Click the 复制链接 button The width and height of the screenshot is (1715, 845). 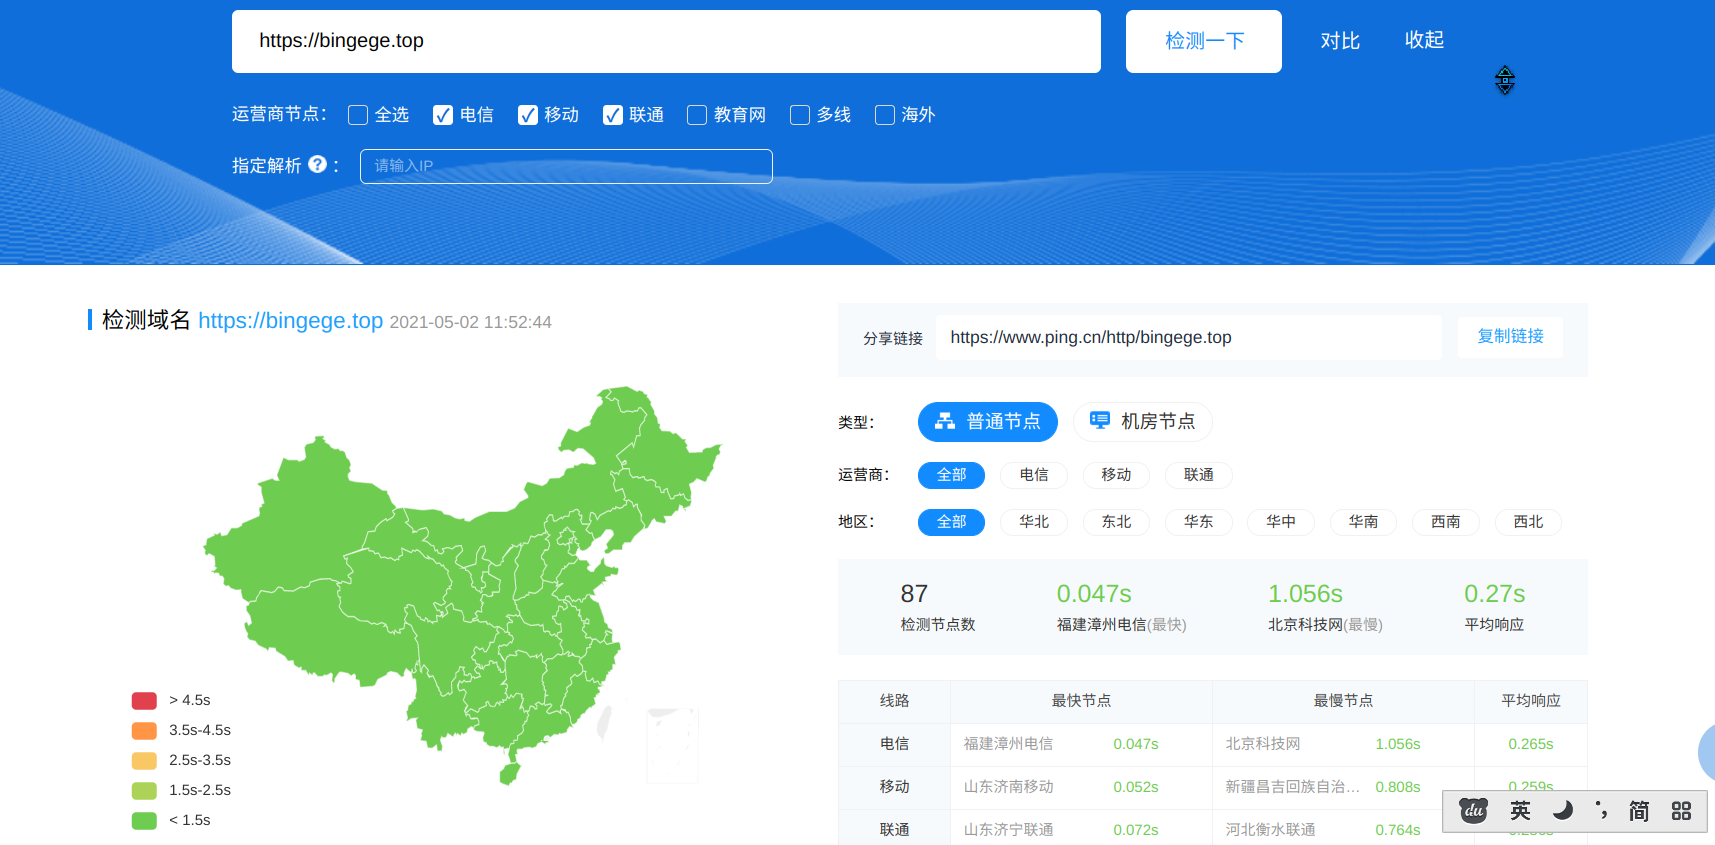[1510, 337]
